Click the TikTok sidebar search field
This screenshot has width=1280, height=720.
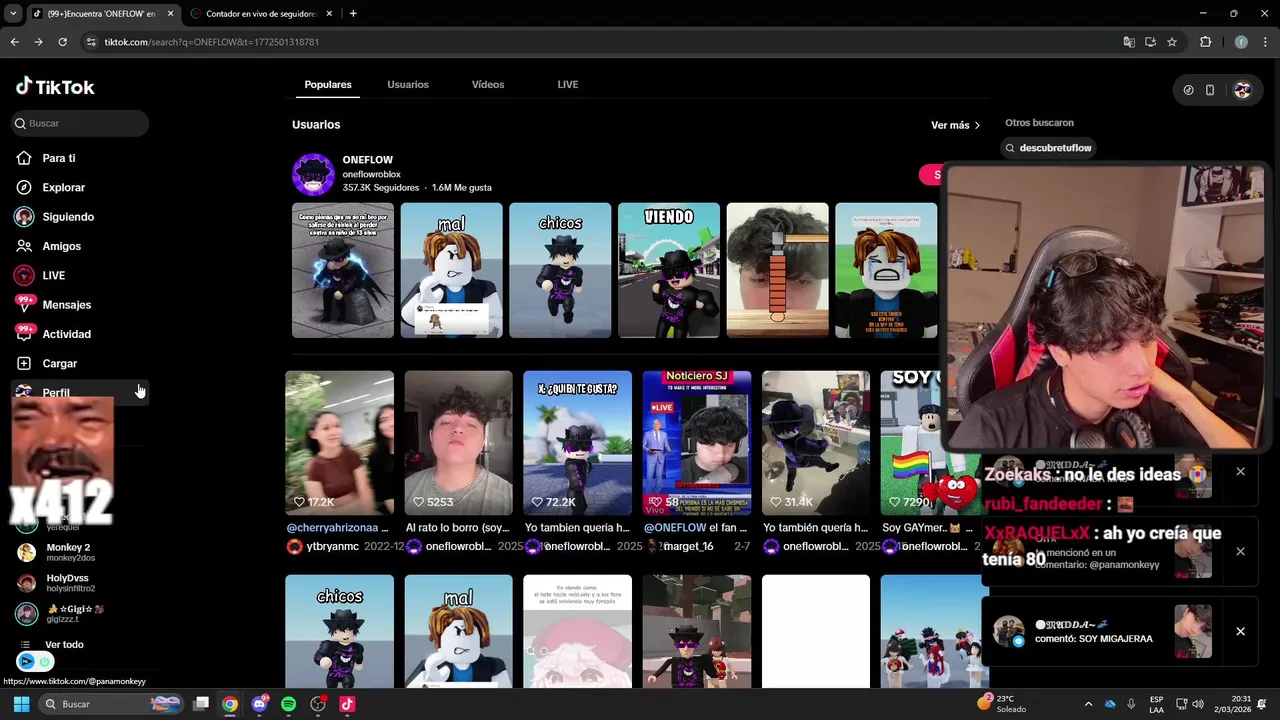(80, 123)
